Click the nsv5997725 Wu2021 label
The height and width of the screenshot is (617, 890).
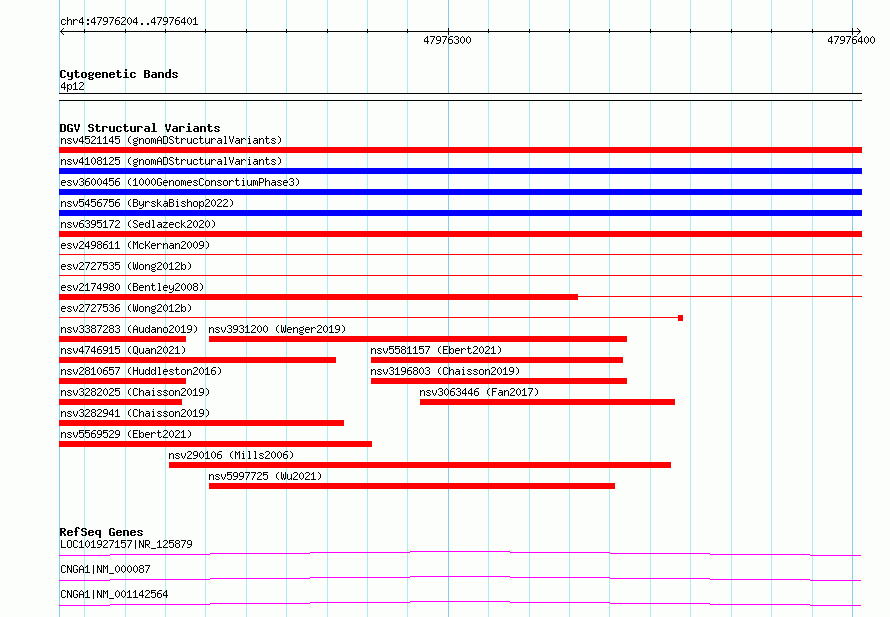(265, 476)
